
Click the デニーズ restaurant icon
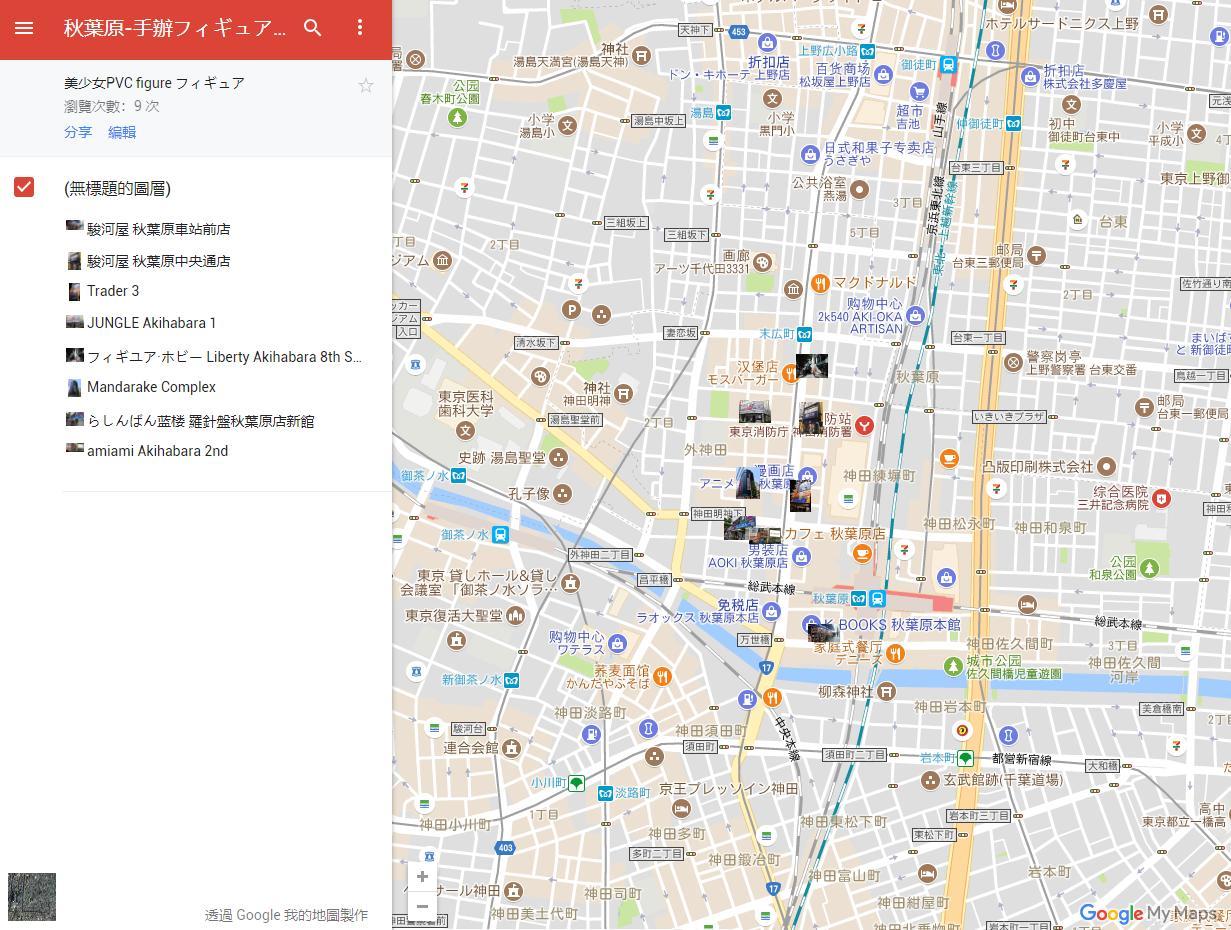895,654
